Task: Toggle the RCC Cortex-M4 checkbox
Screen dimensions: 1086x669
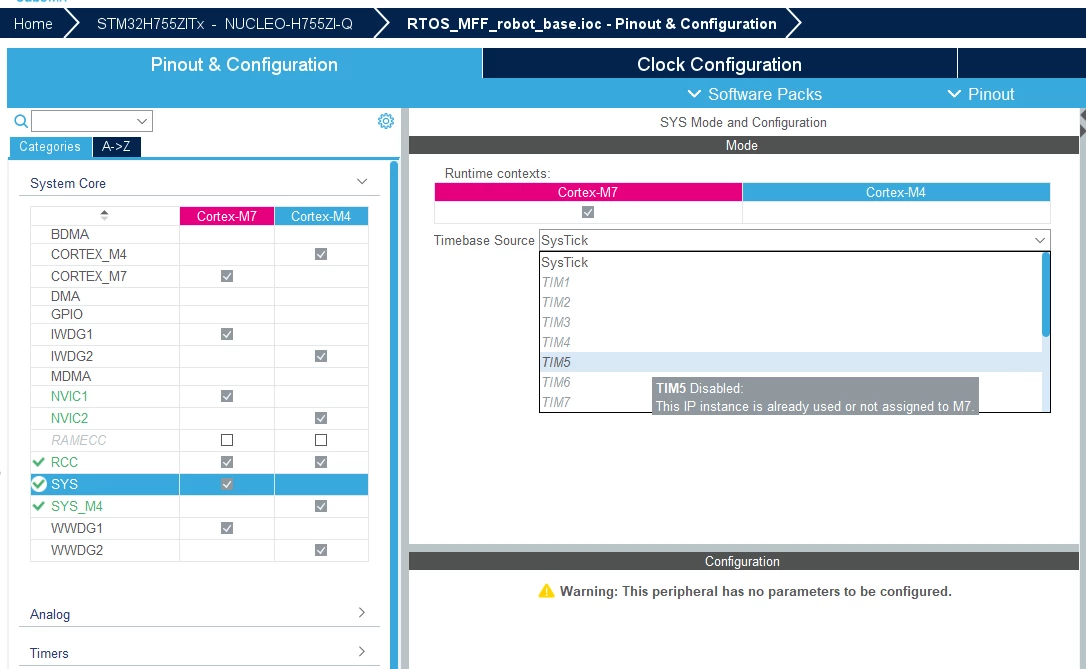Action: [x=321, y=462]
